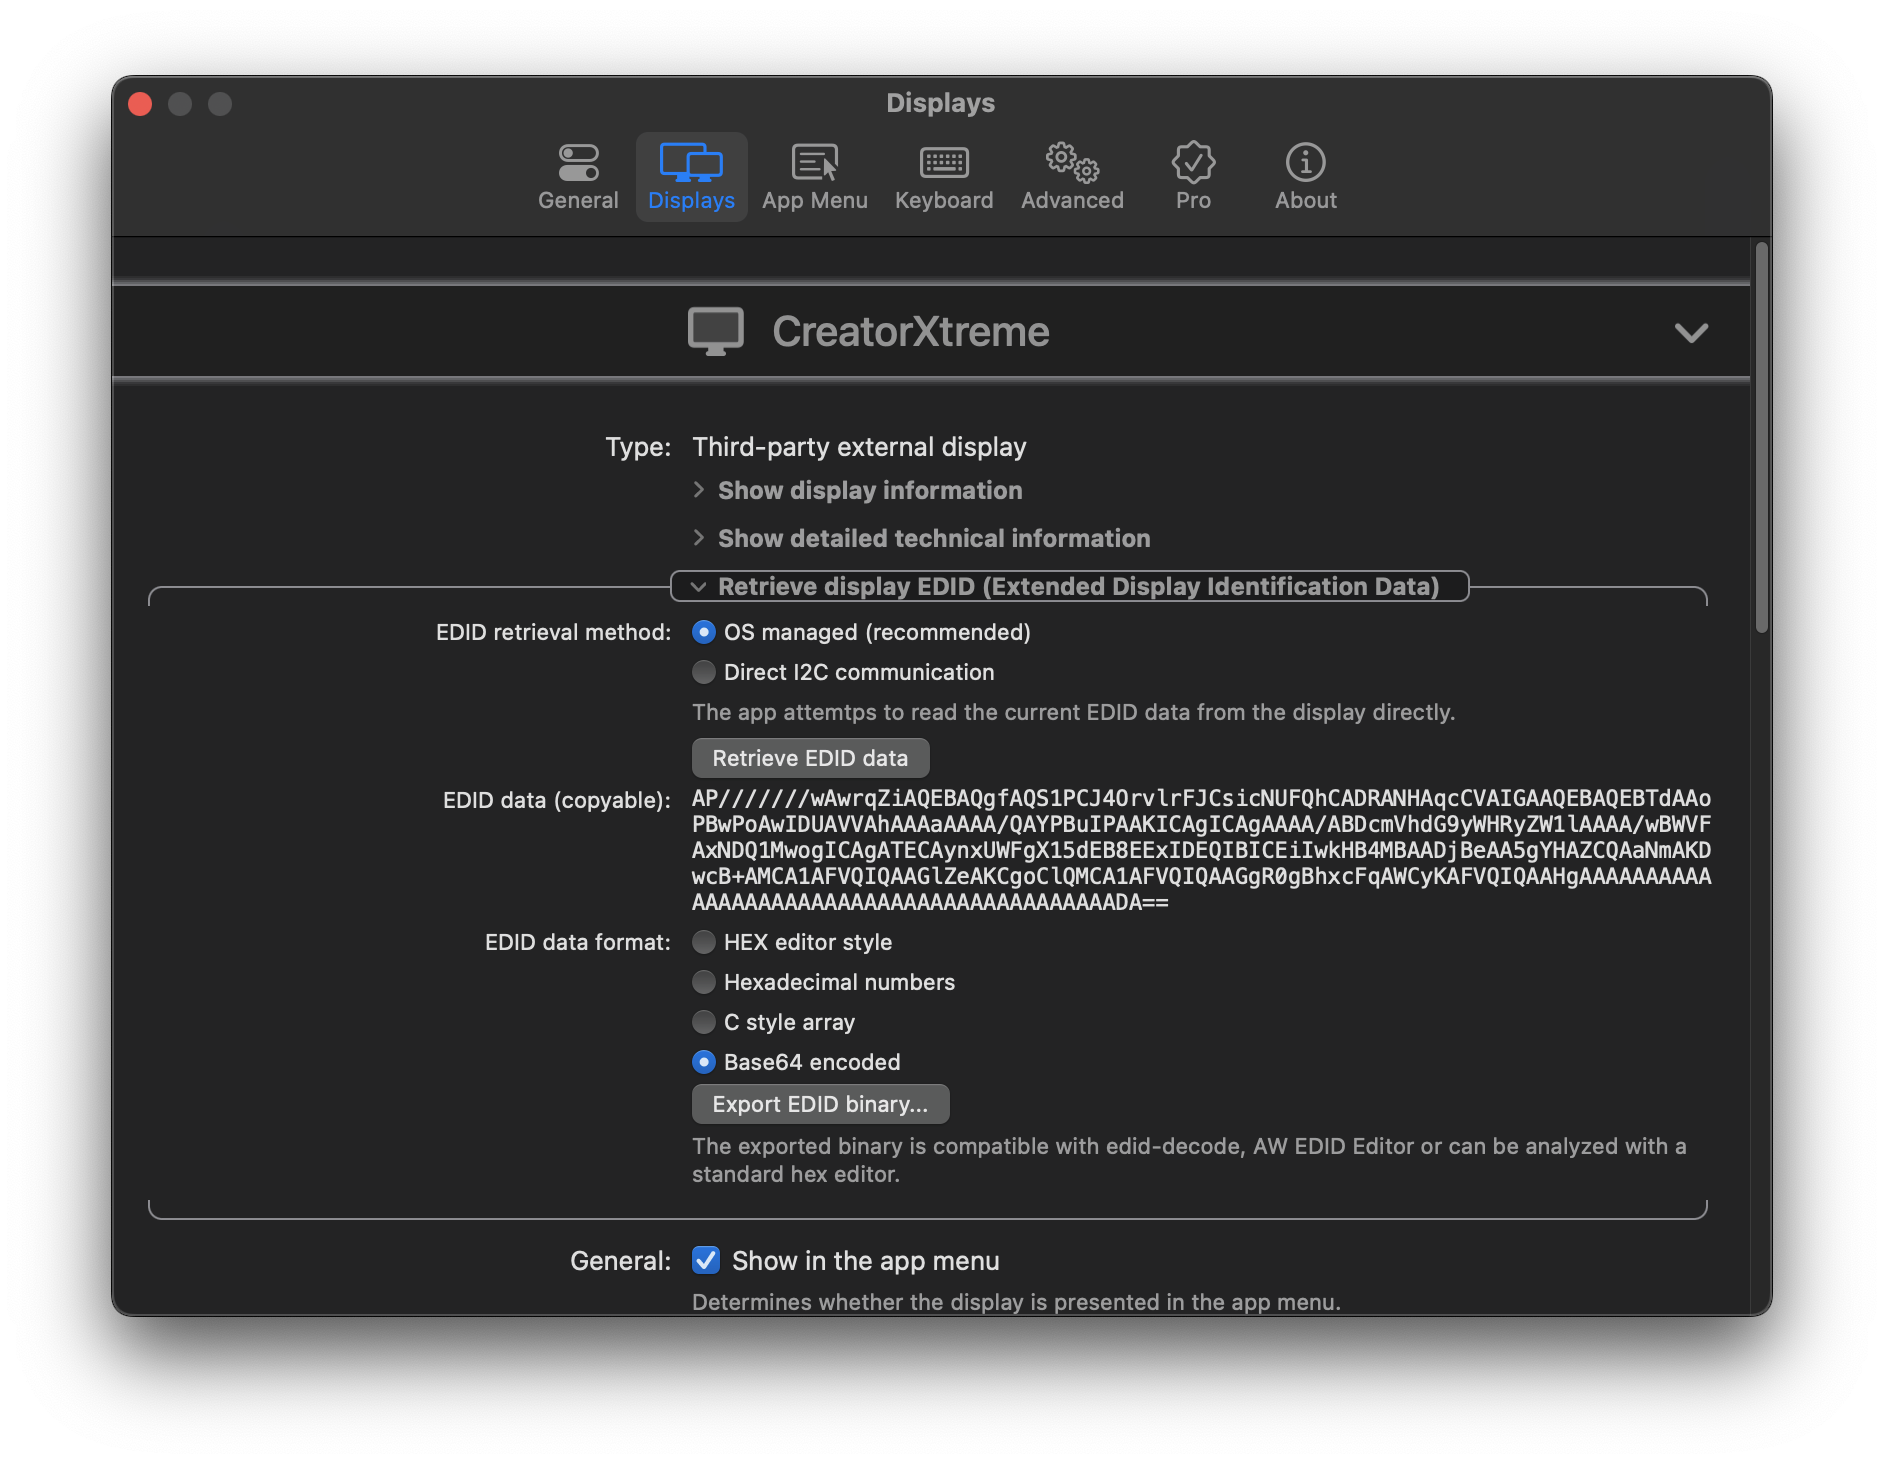
Task: Click Export EDID binary
Action: pos(820,1104)
